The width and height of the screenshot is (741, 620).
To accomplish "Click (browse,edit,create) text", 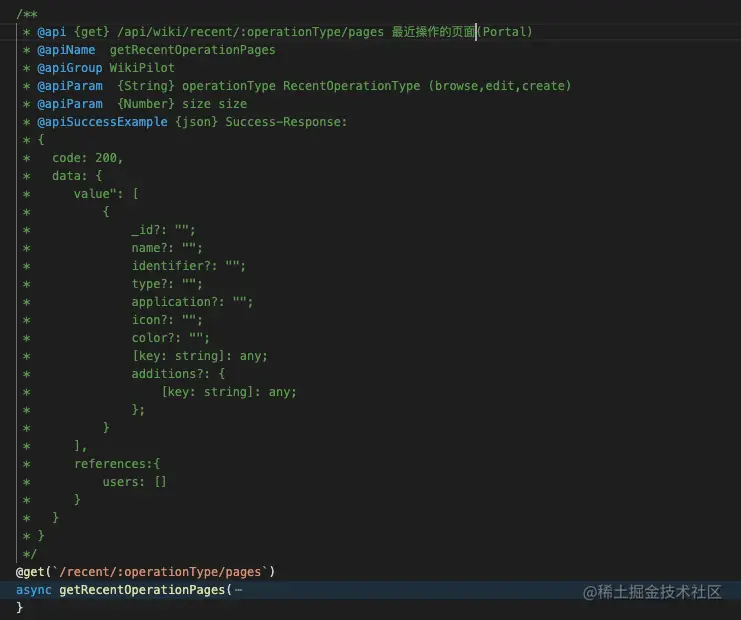I will point(500,86).
